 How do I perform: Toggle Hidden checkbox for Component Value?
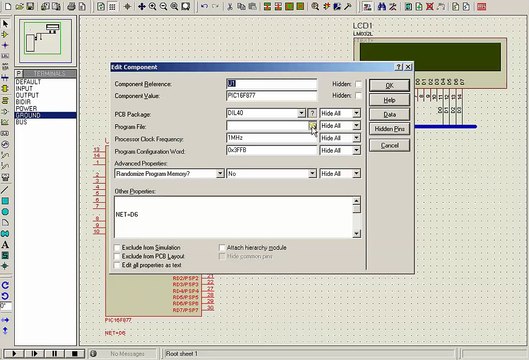point(358,96)
